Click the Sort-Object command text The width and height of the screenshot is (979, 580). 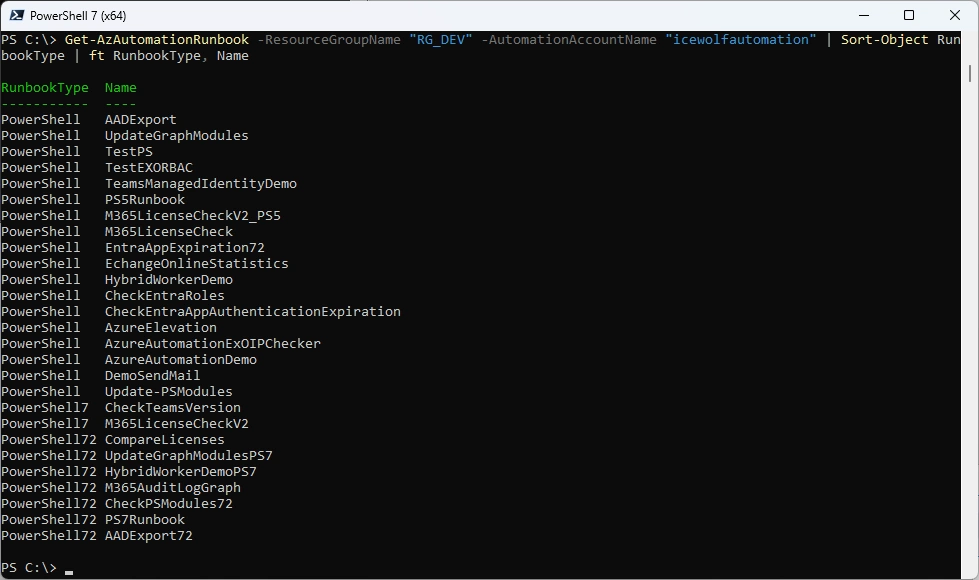click(885, 40)
